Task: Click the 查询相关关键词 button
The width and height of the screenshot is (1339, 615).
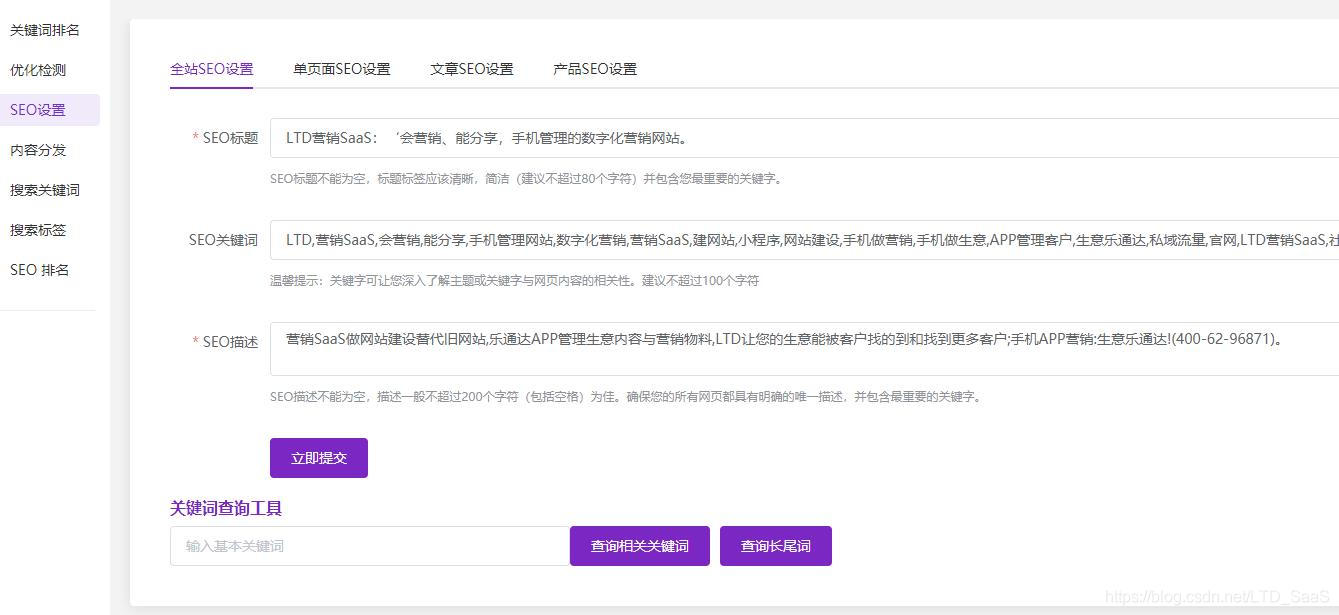Action: [639, 545]
